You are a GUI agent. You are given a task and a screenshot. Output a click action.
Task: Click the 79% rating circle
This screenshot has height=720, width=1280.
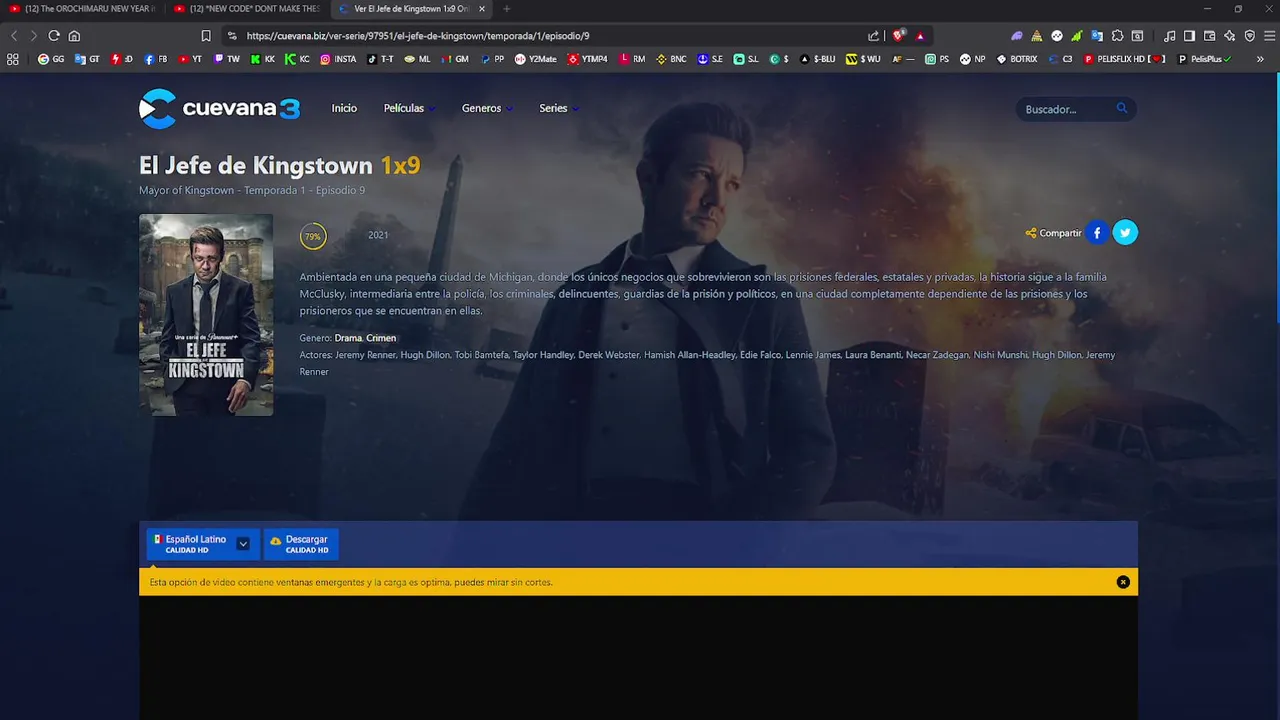click(x=313, y=236)
